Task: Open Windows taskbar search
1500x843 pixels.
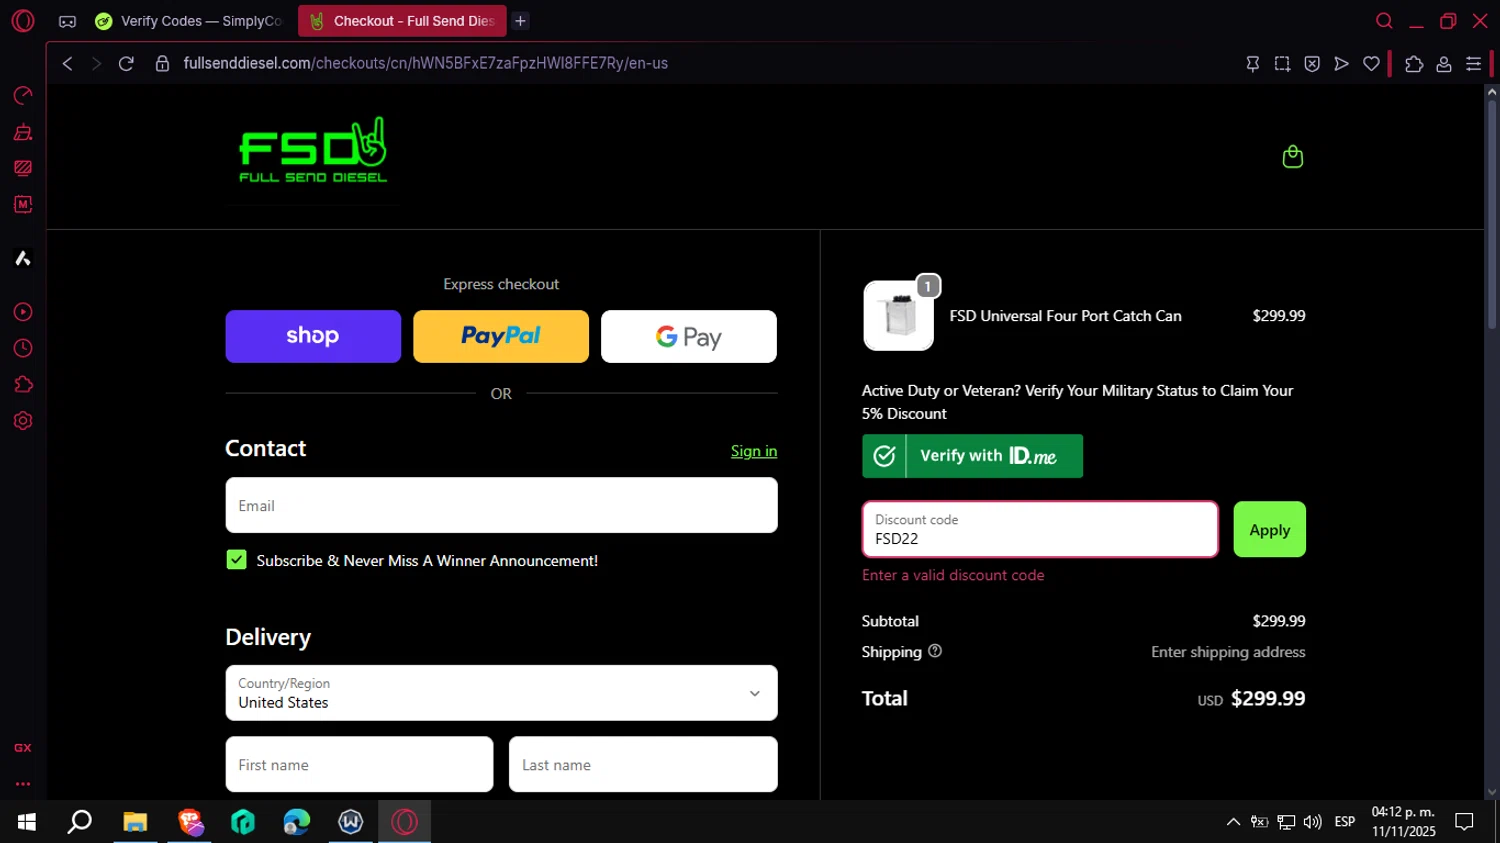Action: 80,822
